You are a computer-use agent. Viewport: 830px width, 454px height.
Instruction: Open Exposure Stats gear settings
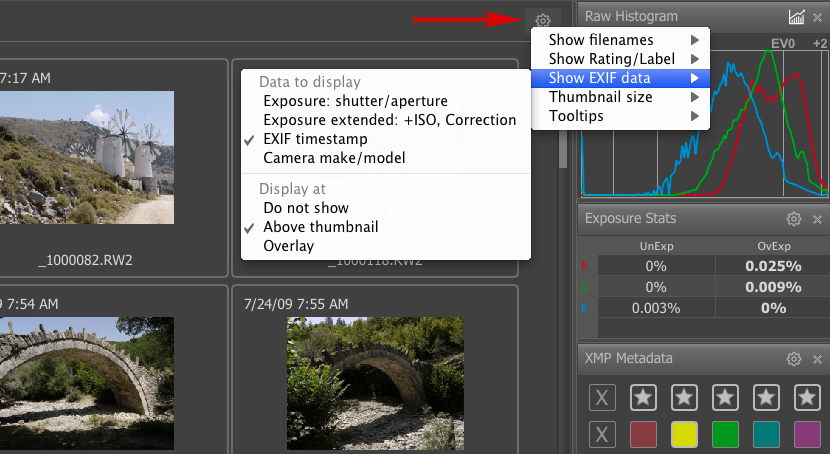click(x=794, y=218)
